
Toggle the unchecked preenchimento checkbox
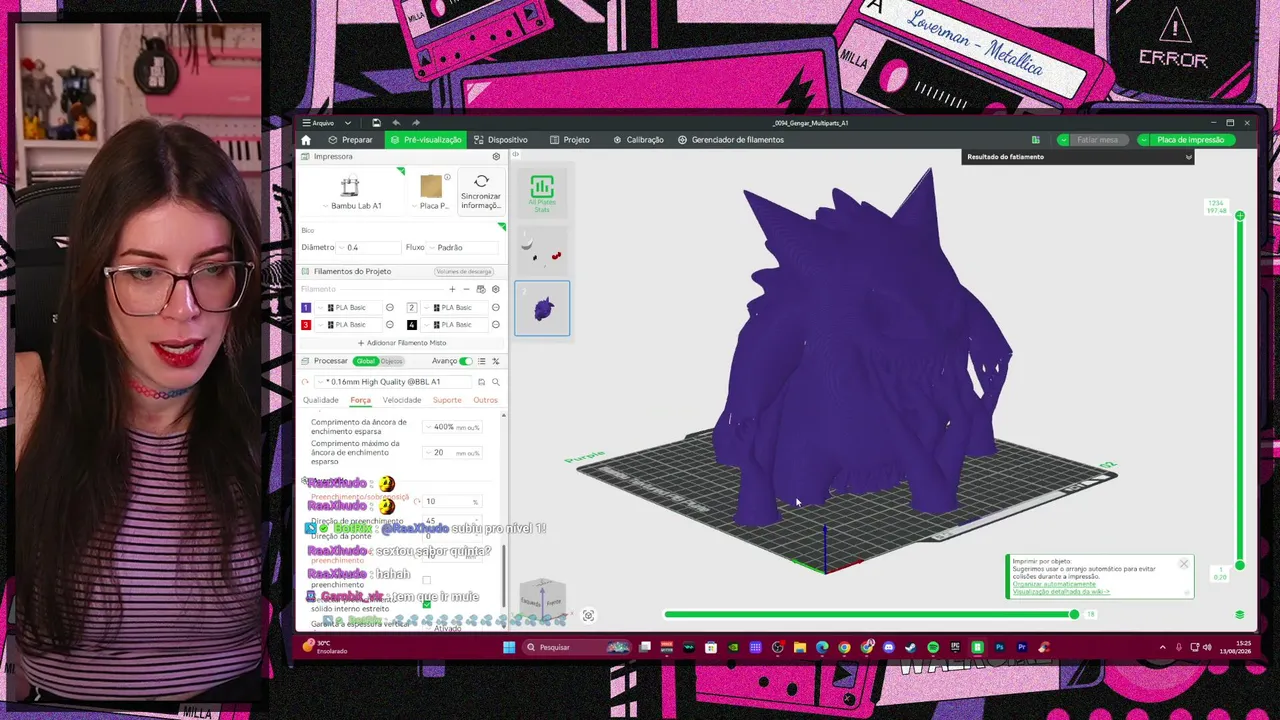coord(427,580)
